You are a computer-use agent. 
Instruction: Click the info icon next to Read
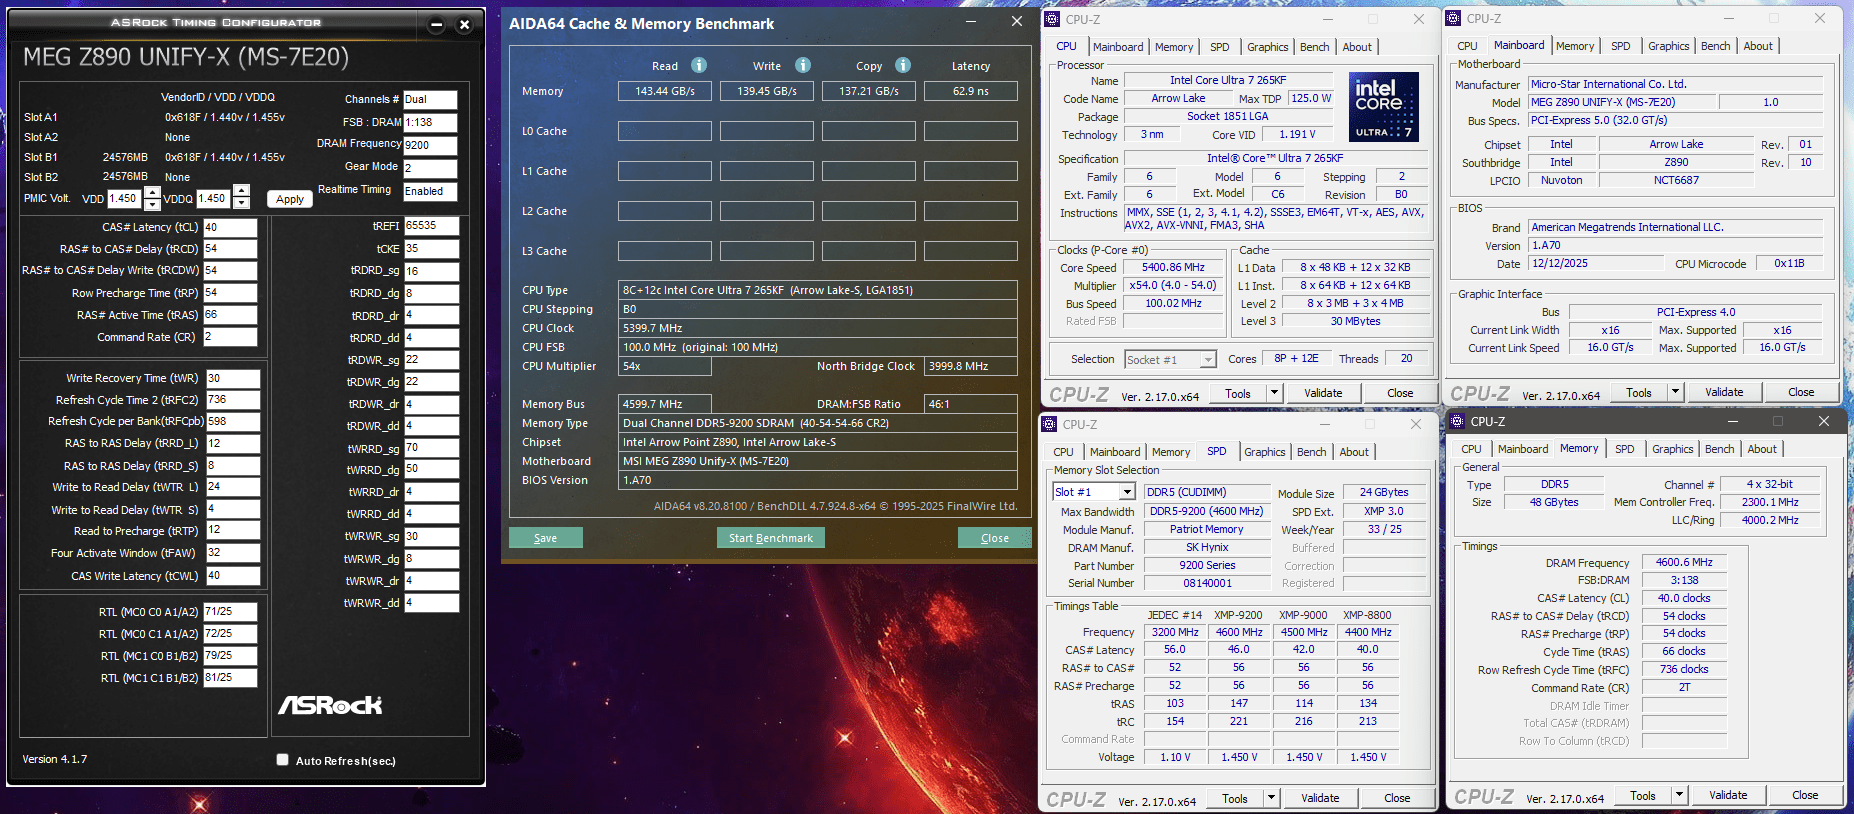point(699,65)
